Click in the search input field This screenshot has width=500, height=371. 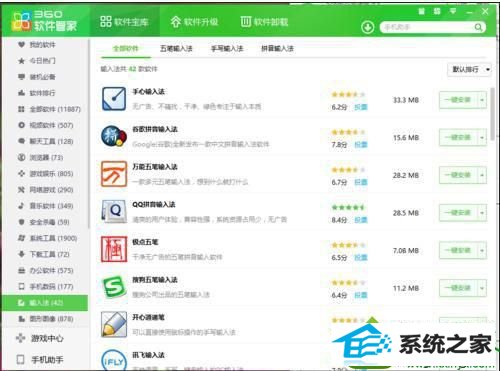coord(428,27)
